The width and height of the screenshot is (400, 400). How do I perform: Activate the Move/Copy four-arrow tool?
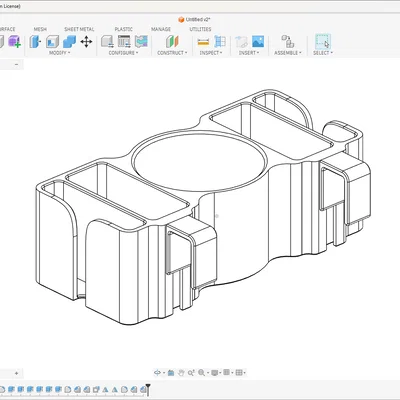86,42
